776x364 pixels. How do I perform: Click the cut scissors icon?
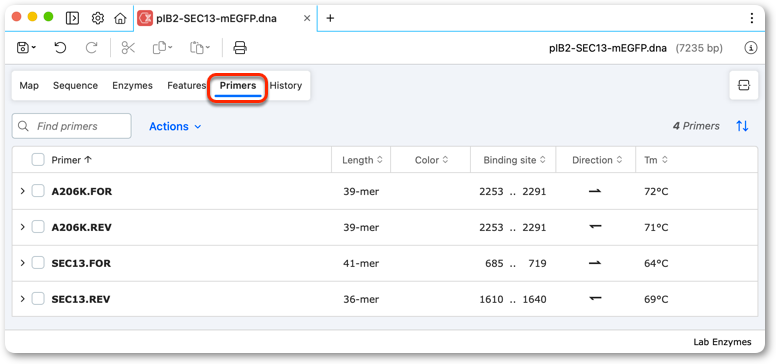click(x=128, y=48)
